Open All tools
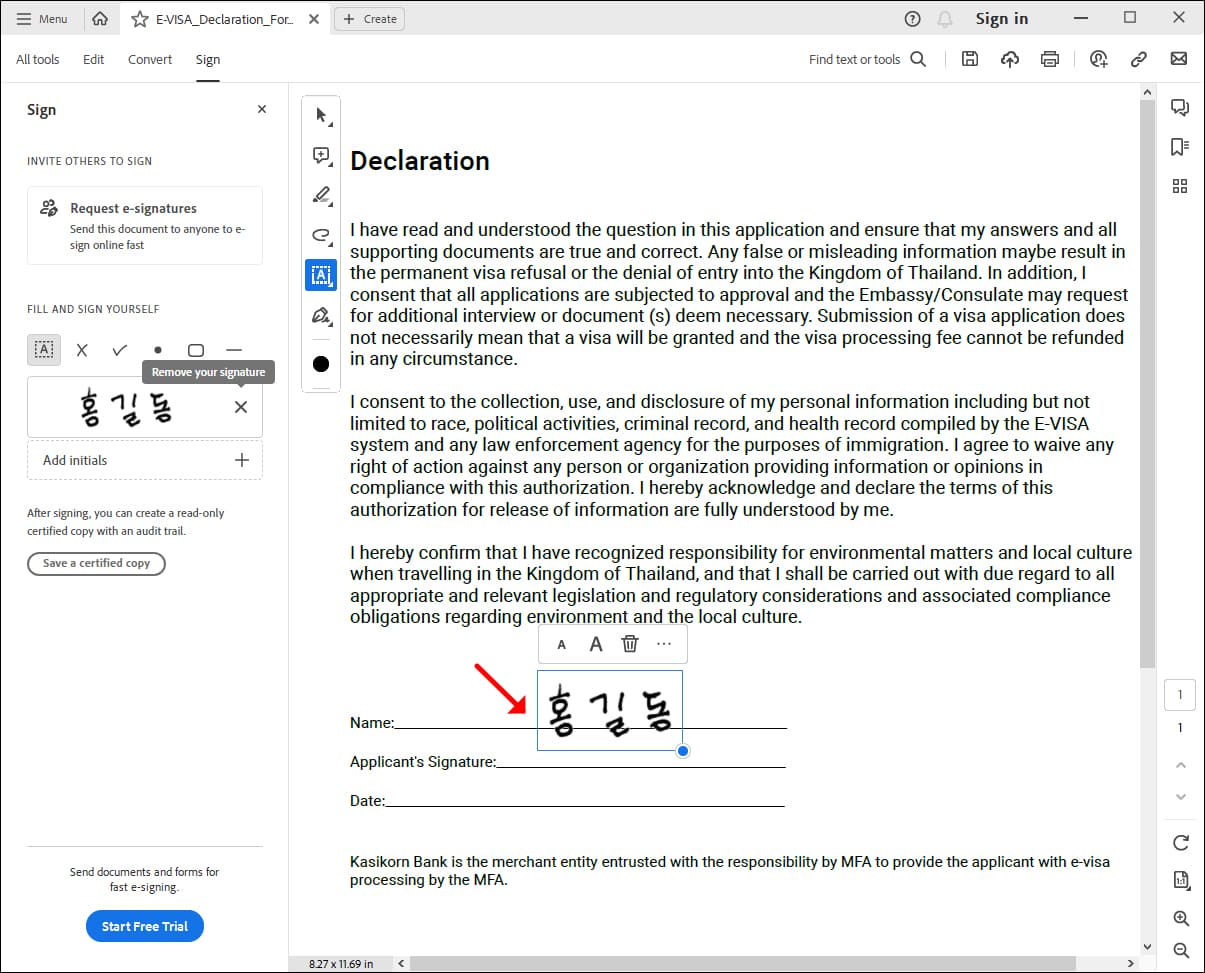 (x=37, y=60)
